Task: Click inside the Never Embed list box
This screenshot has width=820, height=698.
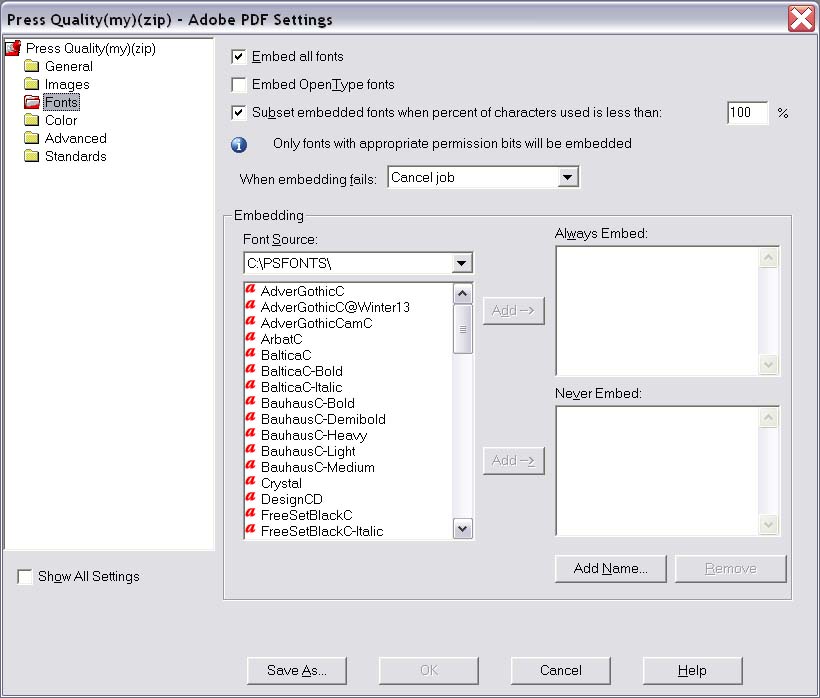Action: [x=657, y=471]
